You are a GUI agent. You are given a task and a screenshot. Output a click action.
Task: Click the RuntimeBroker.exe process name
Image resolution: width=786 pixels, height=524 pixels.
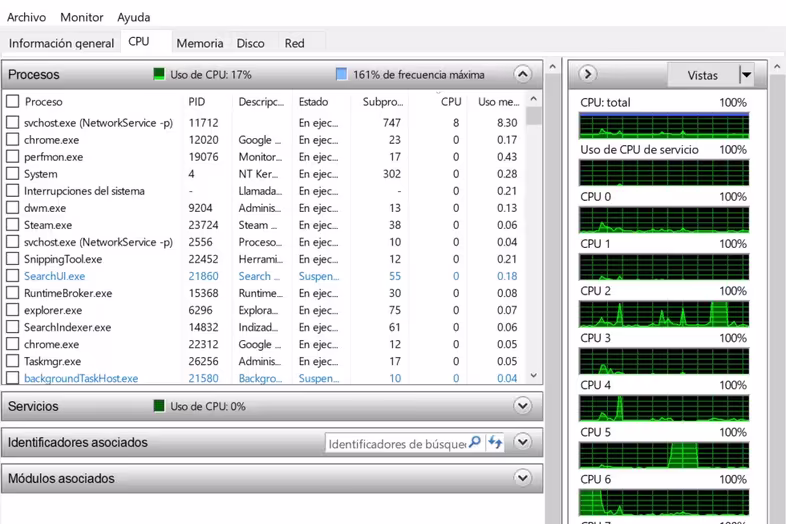[68, 293]
